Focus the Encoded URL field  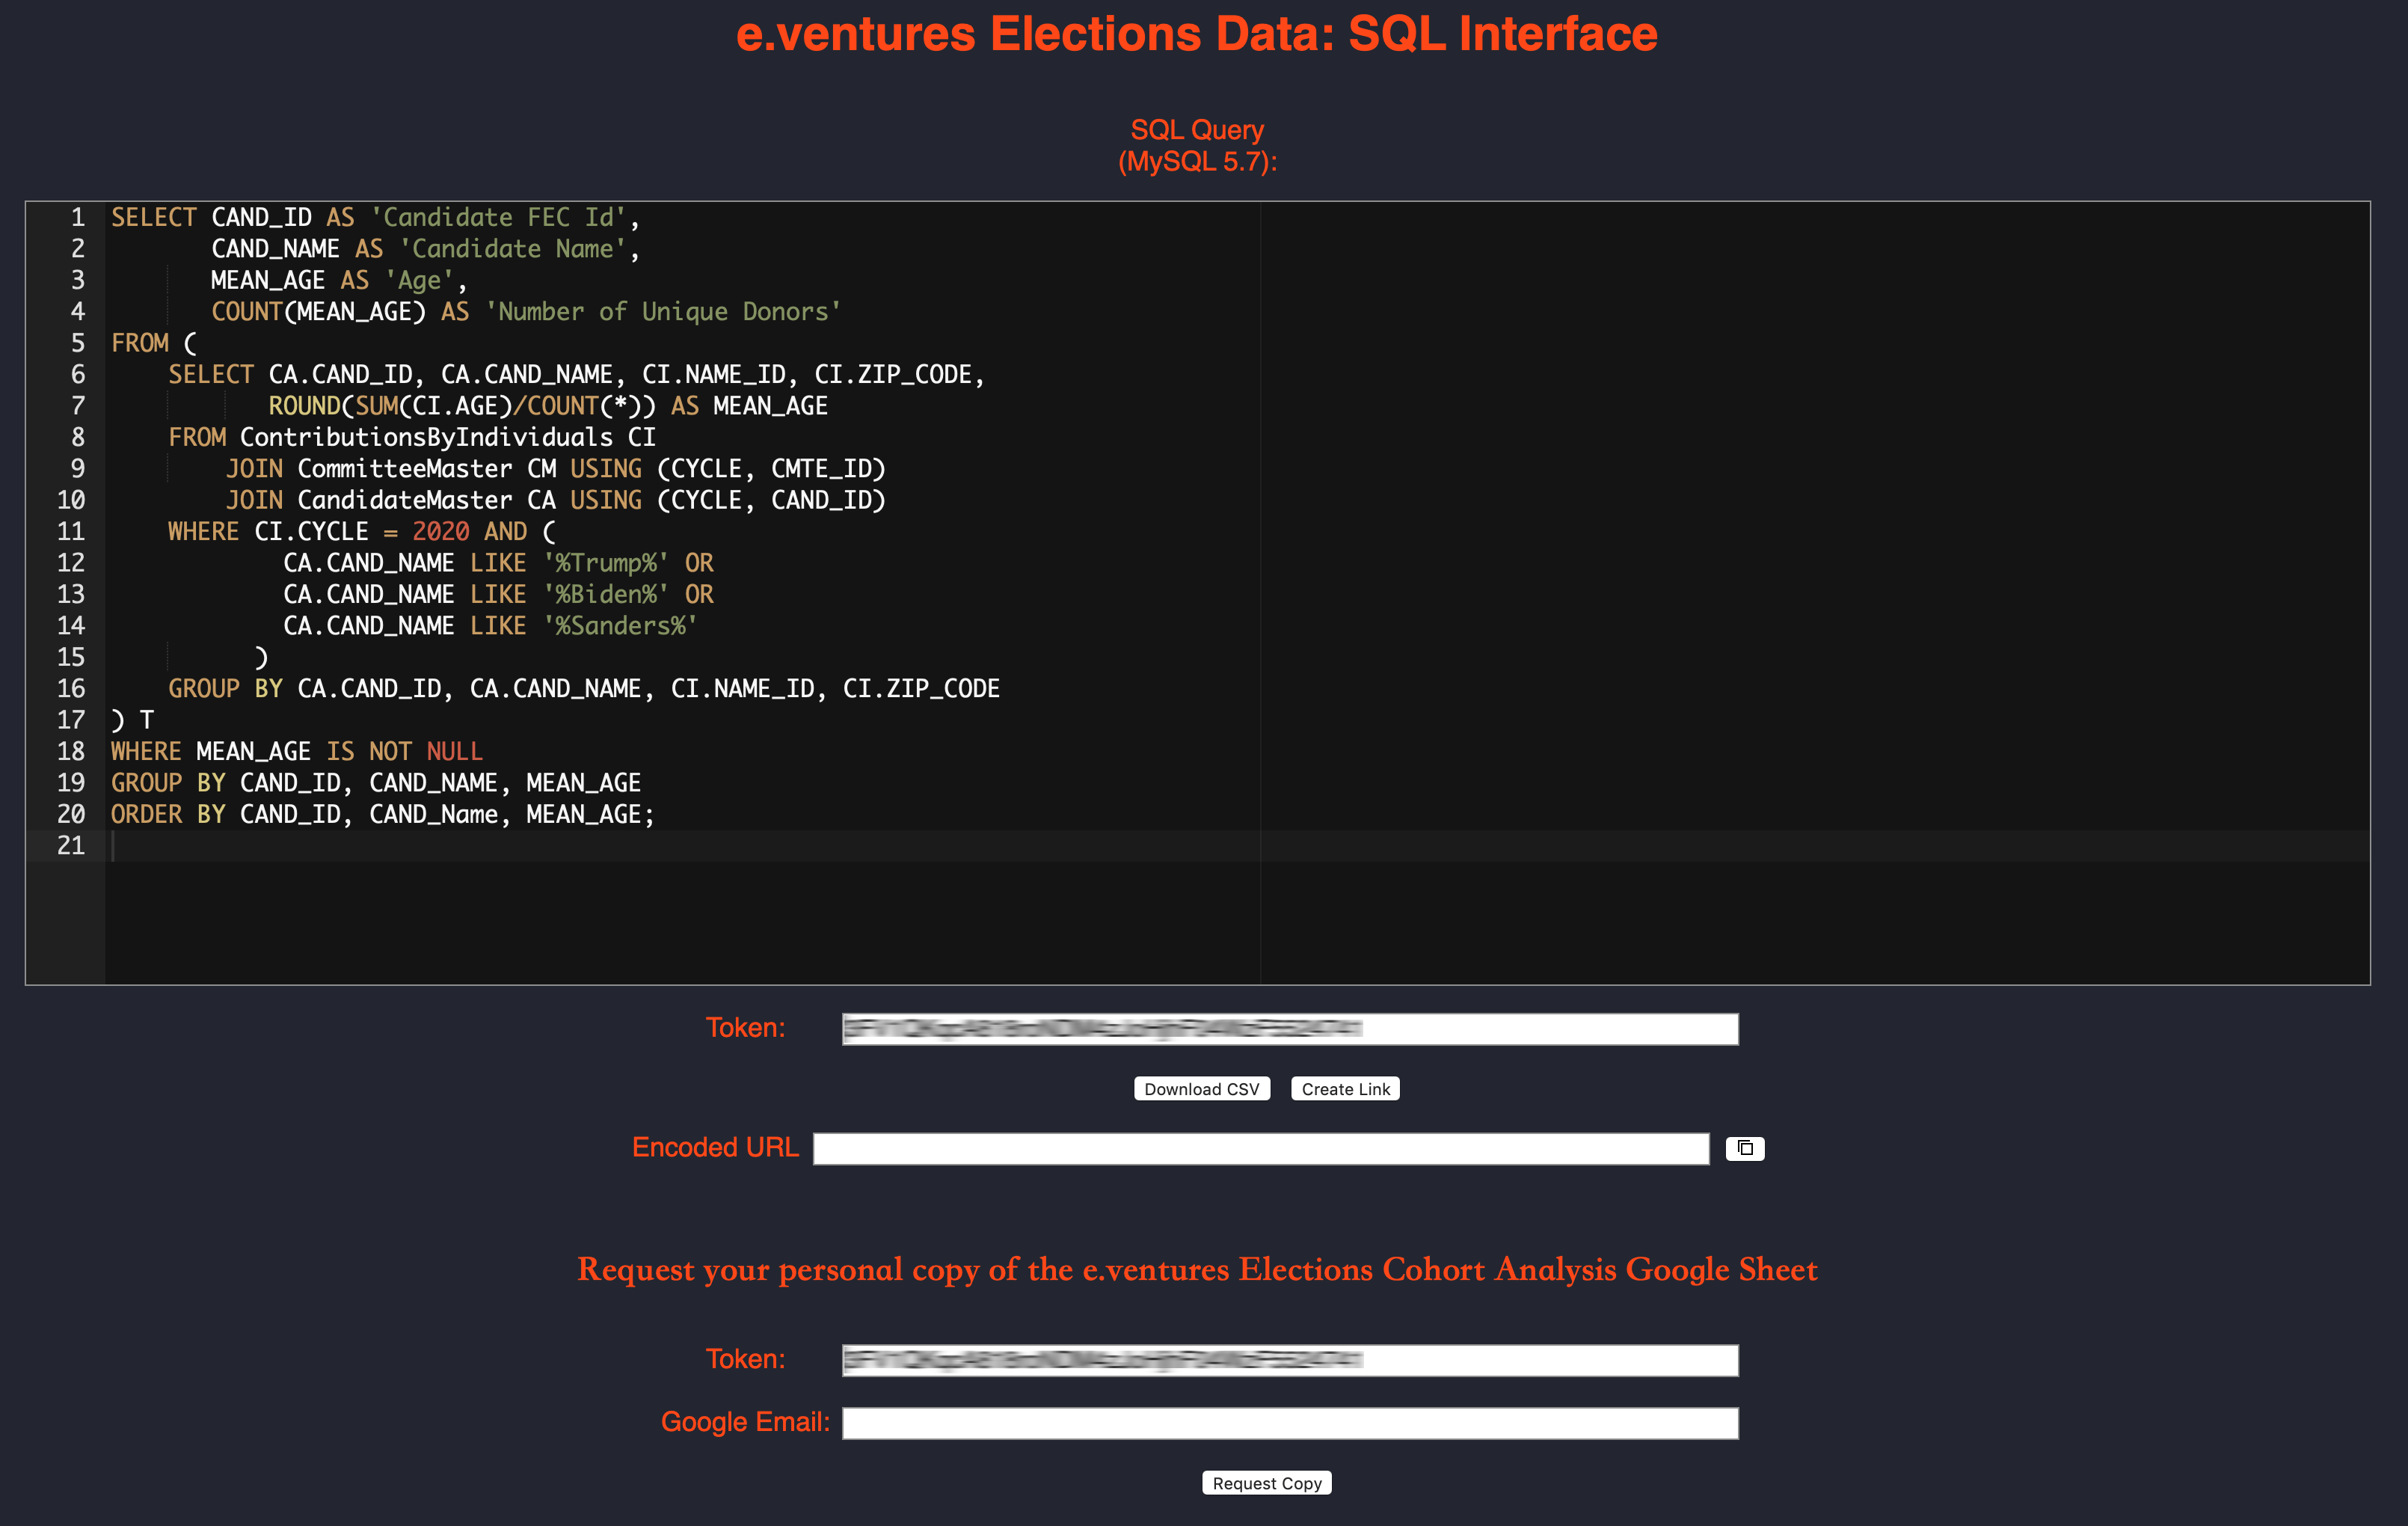tap(1261, 1148)
